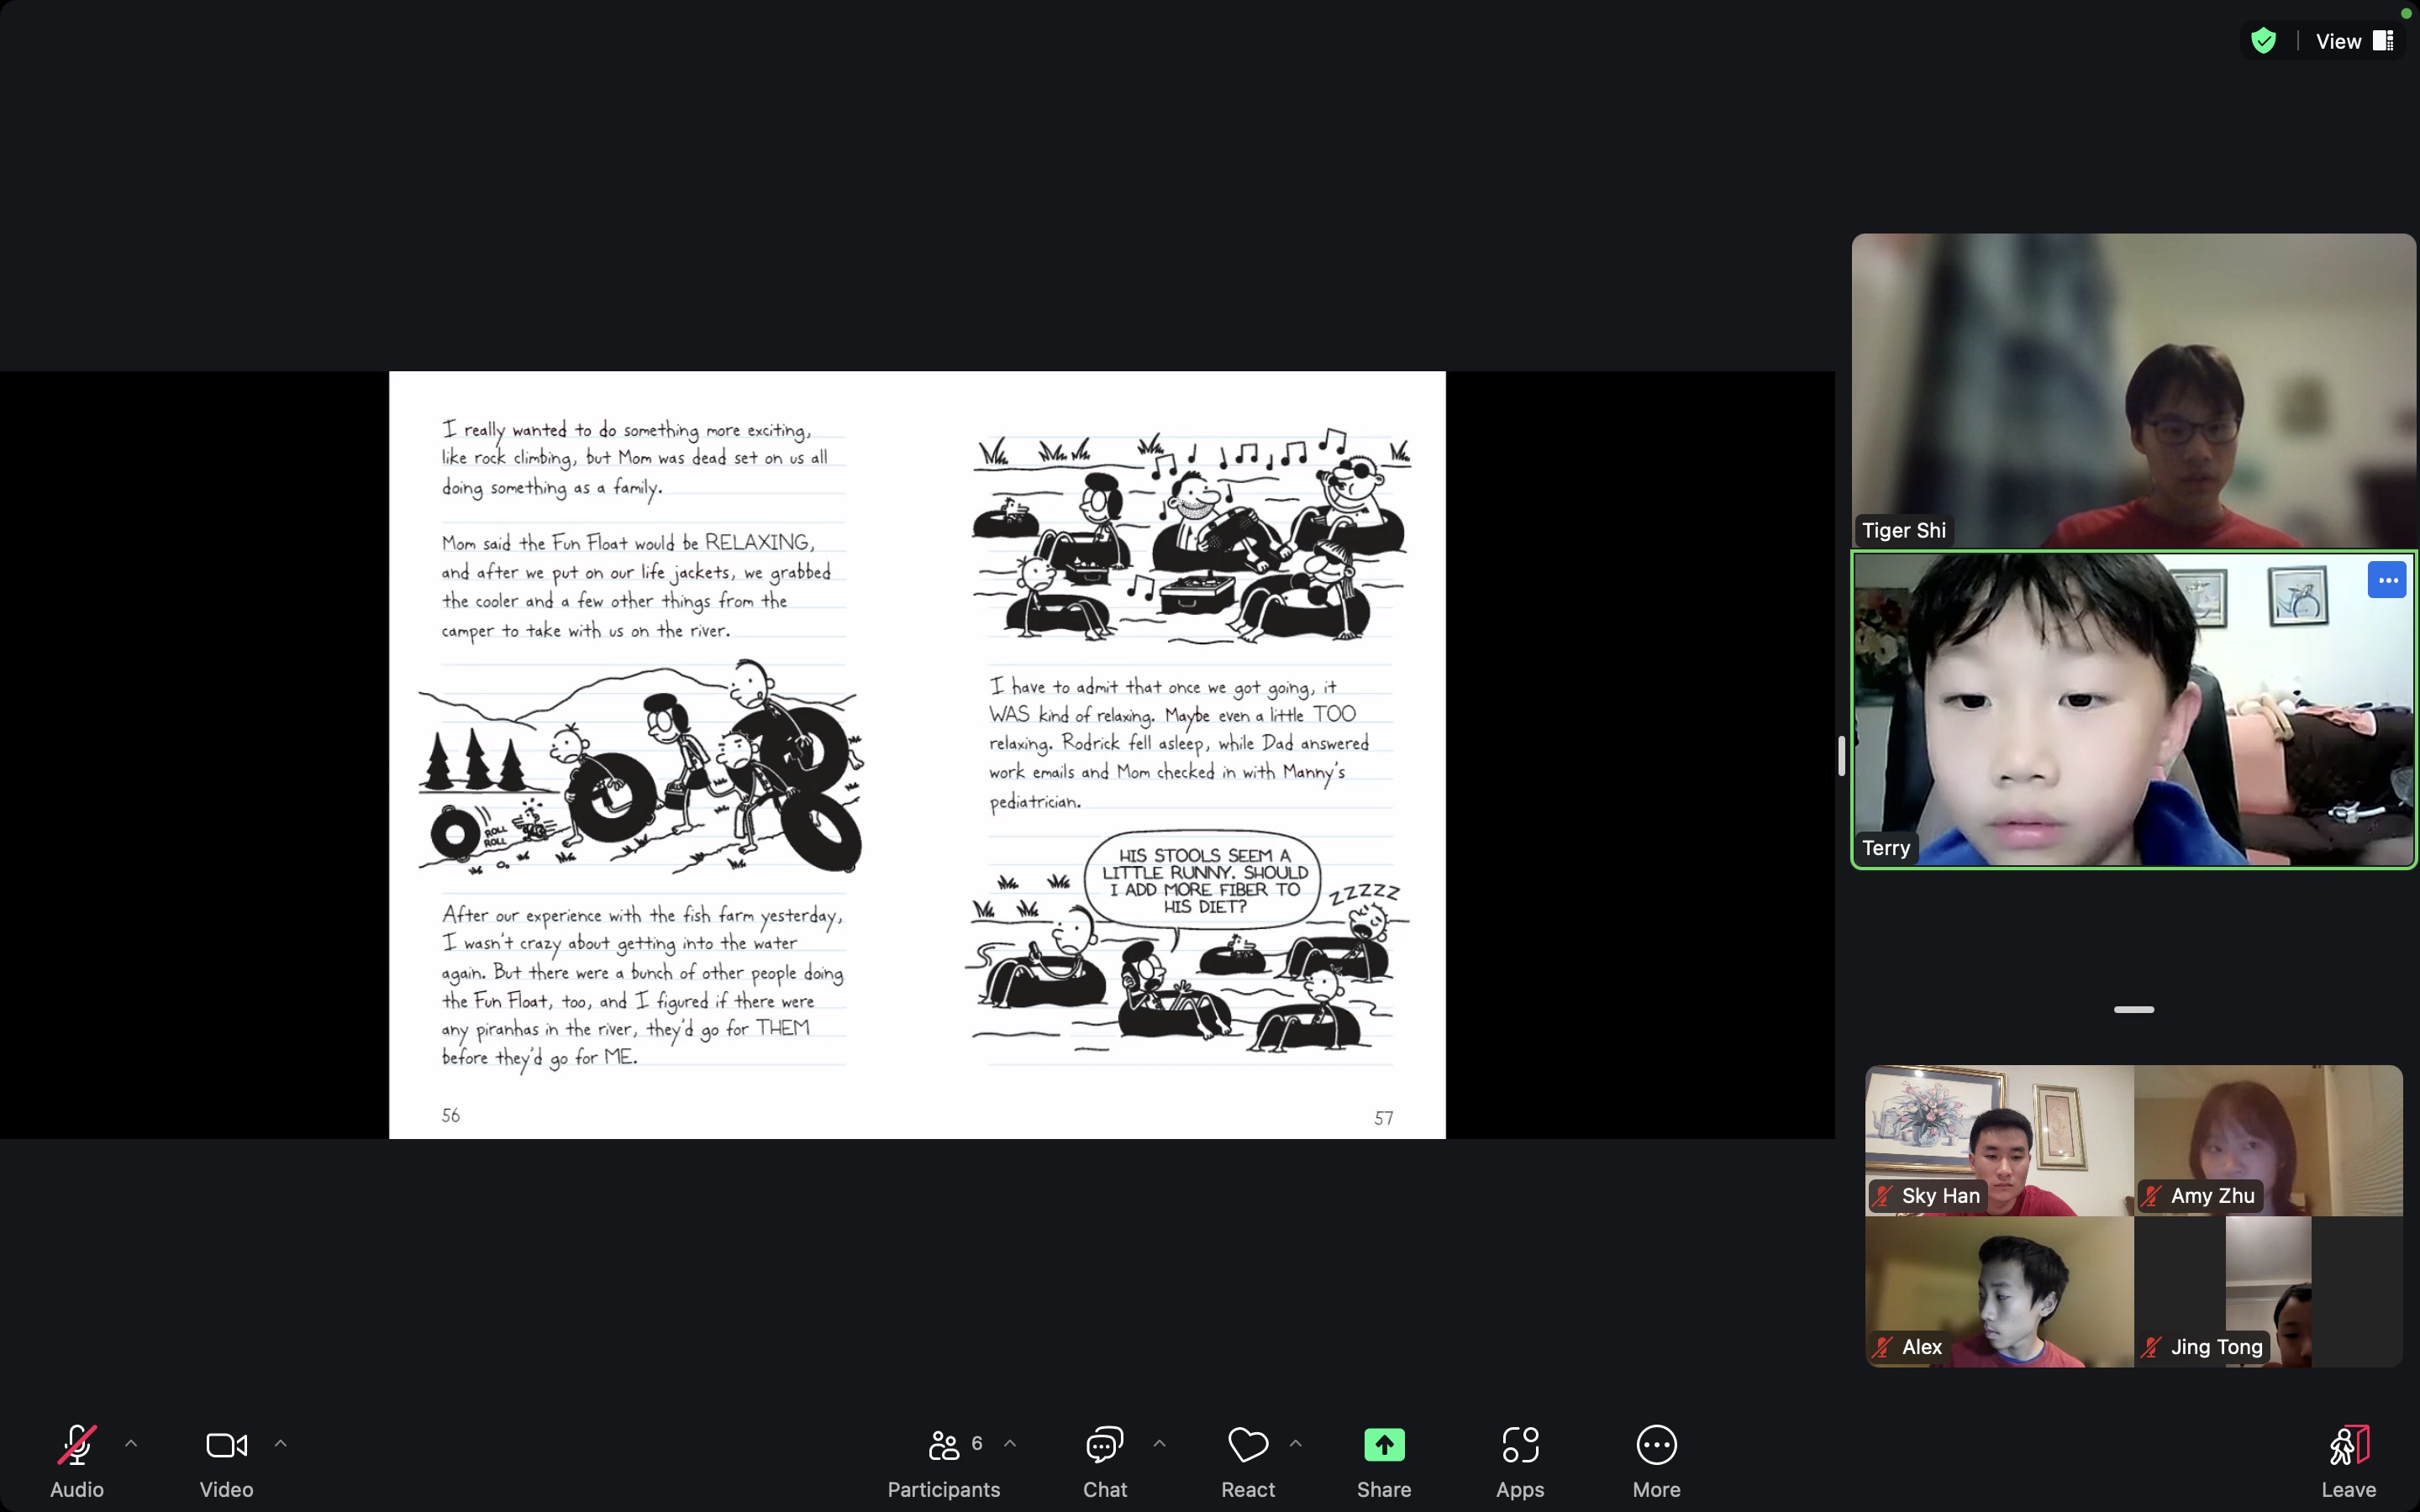Leave the meeting
Image resolution: width=2420 pixels, height=1512 pixels.
2348,1461
